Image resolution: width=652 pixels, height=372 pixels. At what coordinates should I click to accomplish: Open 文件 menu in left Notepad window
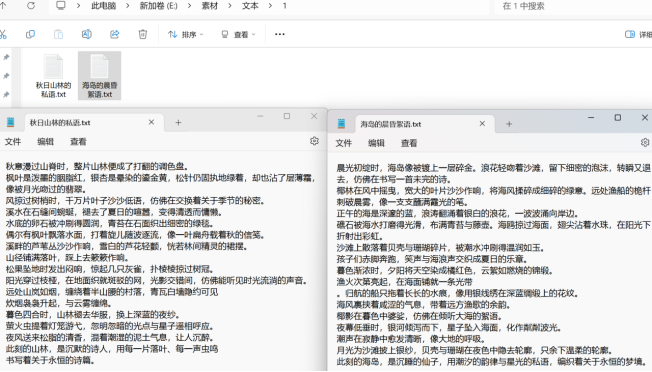[x=12, y=142]
